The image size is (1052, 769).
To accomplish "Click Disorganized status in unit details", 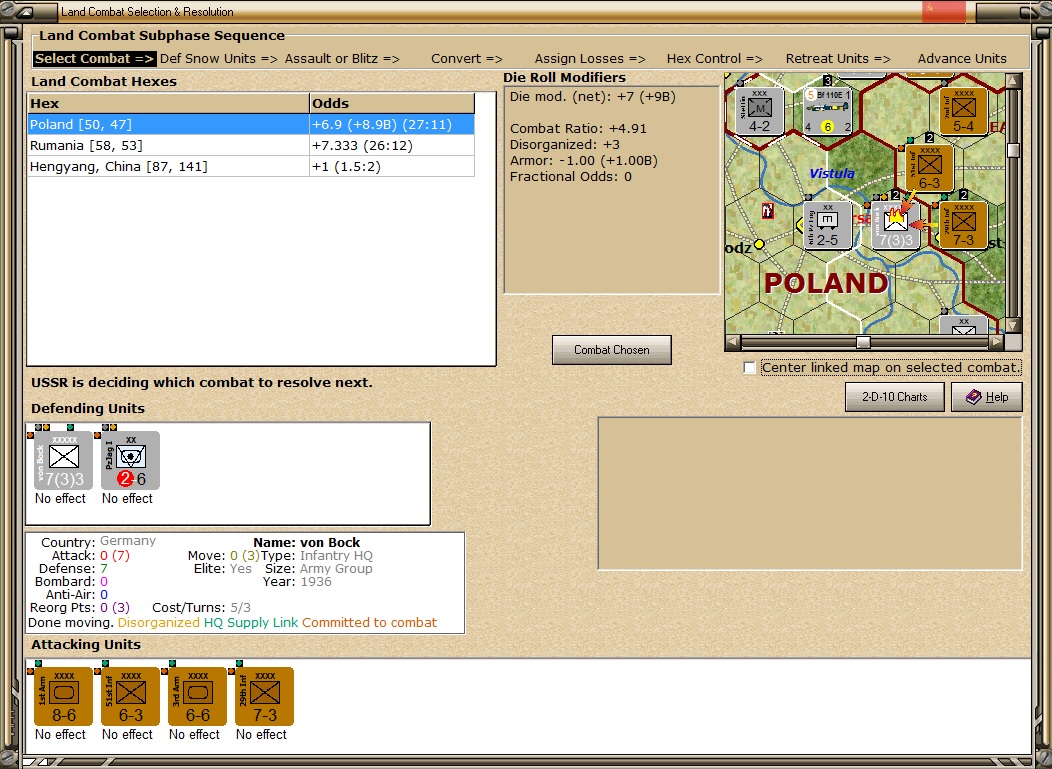I will [158, 623].
